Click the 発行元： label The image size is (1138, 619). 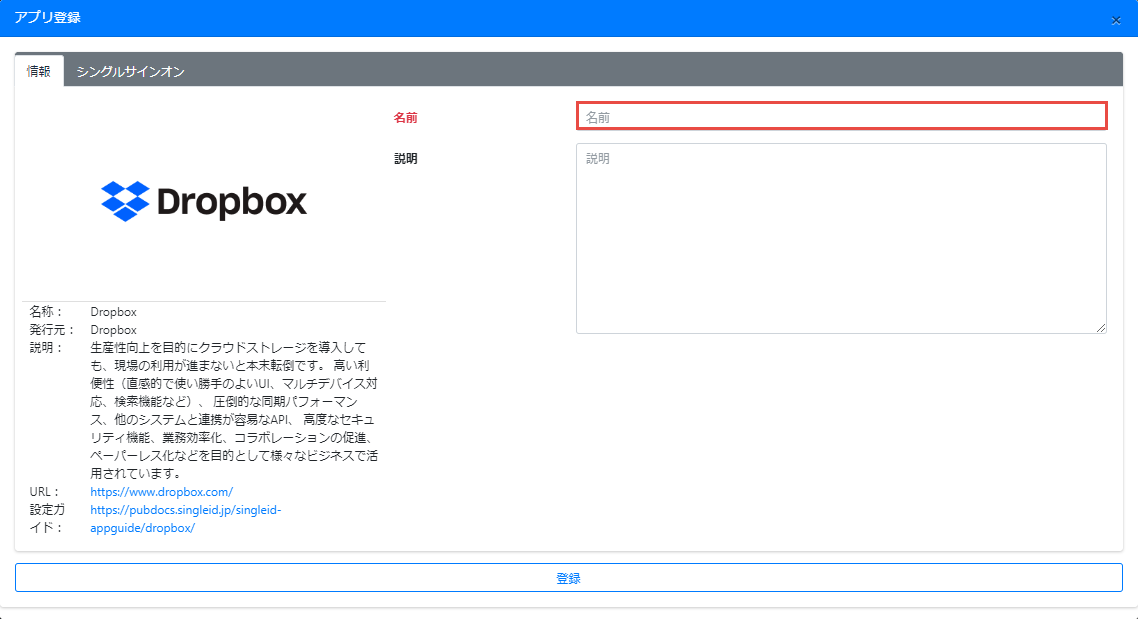pyautogui.click(x=52, y=330)
